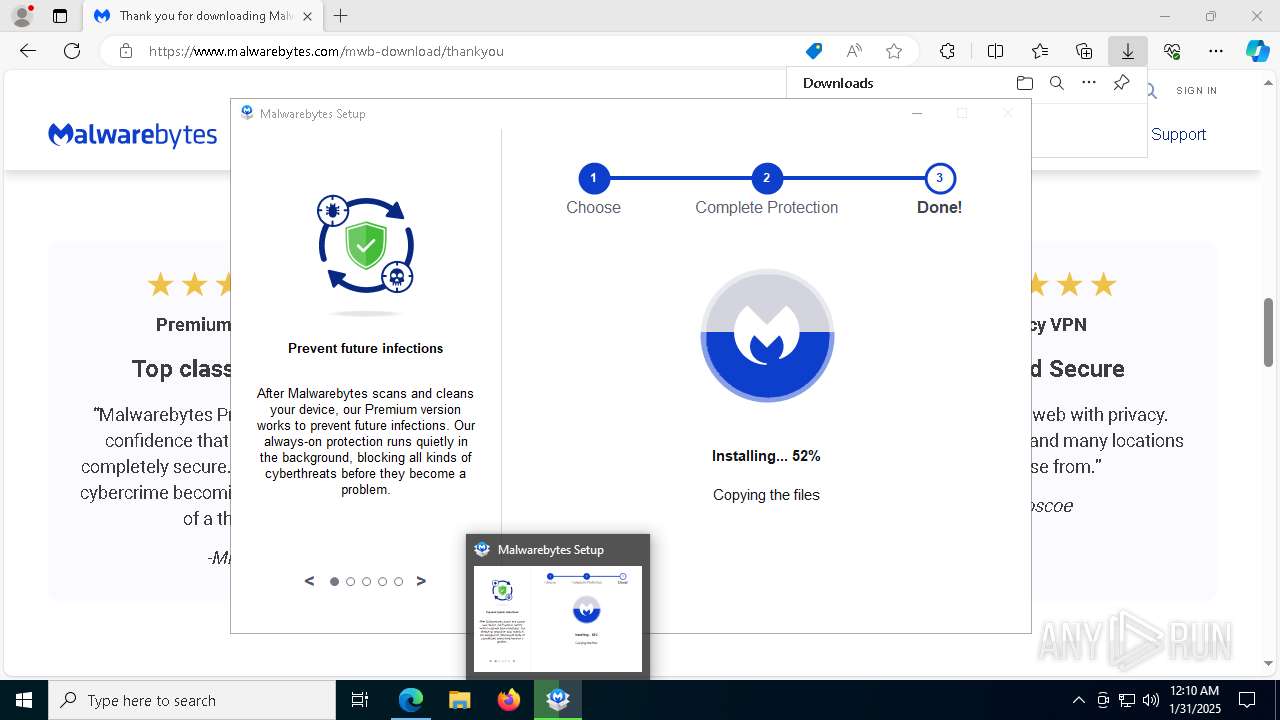This screenshot has height=720, width=1280.
Task: Add page to favorites star
Action: click(894, 51)
